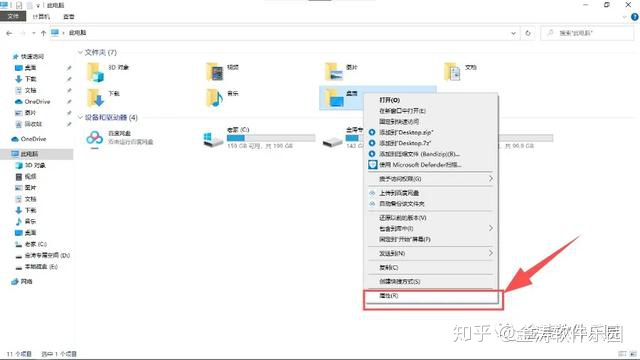
Task: Open the 查看 ribbon tab
Action: 69,17
